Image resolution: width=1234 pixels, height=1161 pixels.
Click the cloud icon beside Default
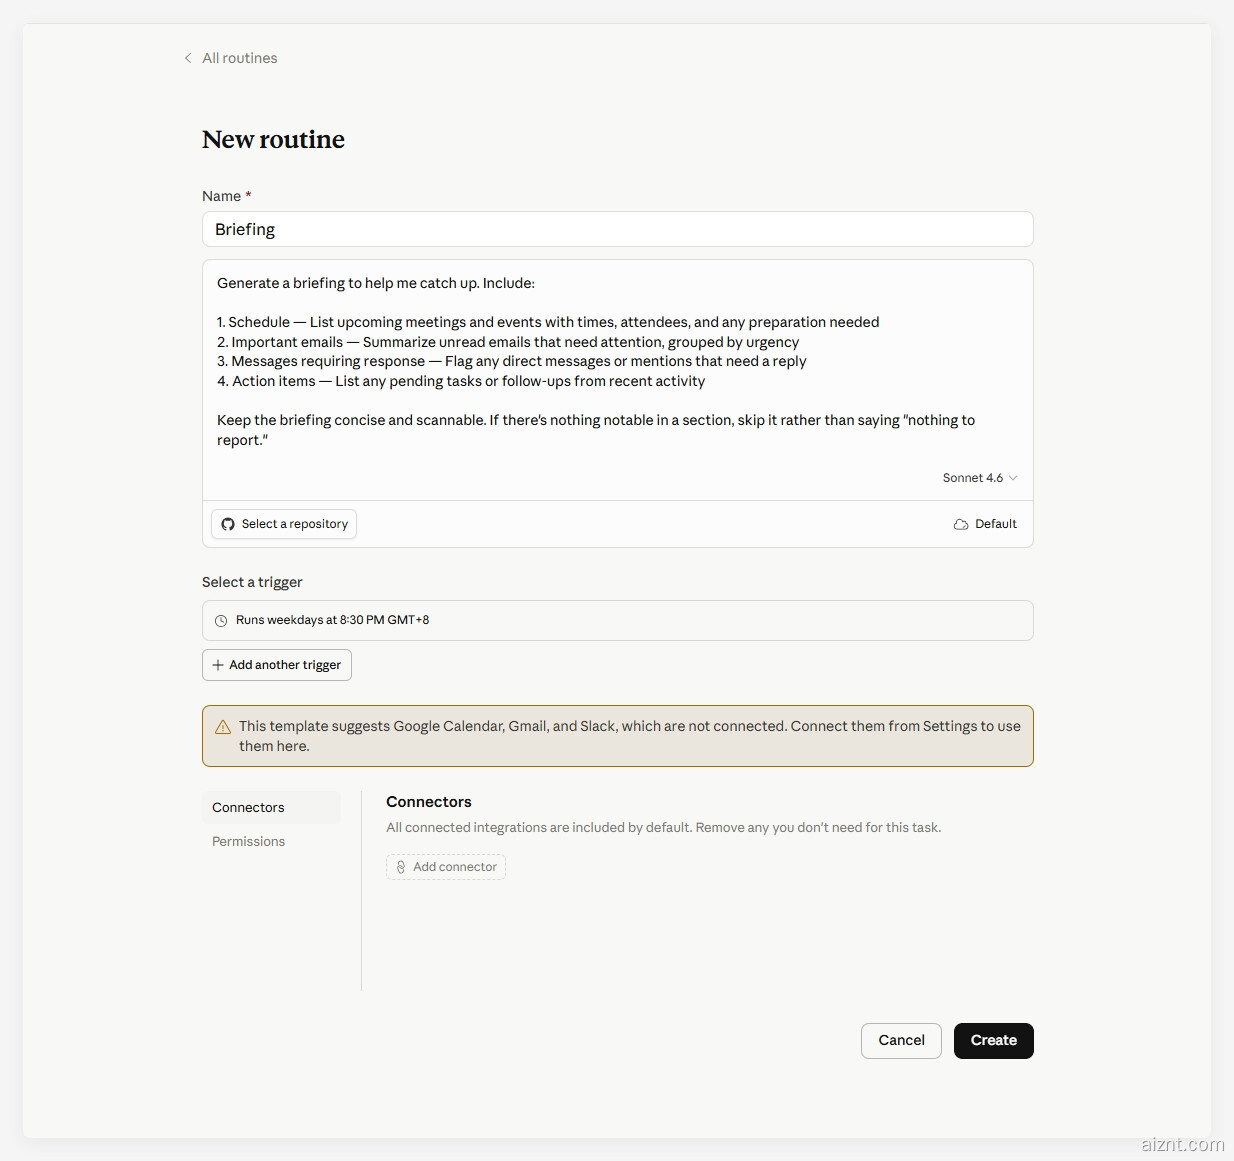(961, 524)
